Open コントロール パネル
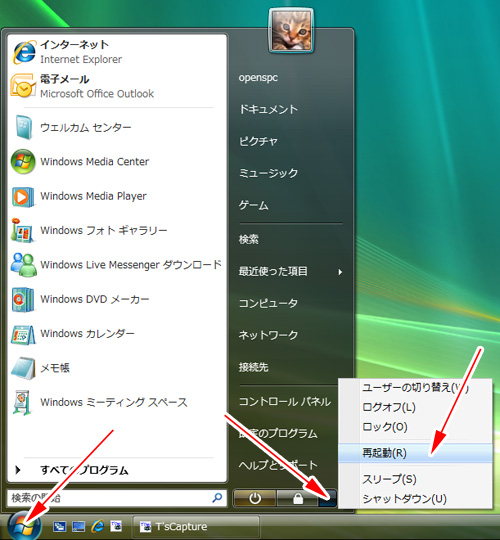500x540 pixels. pyautogui.click(x=285, y=402)
